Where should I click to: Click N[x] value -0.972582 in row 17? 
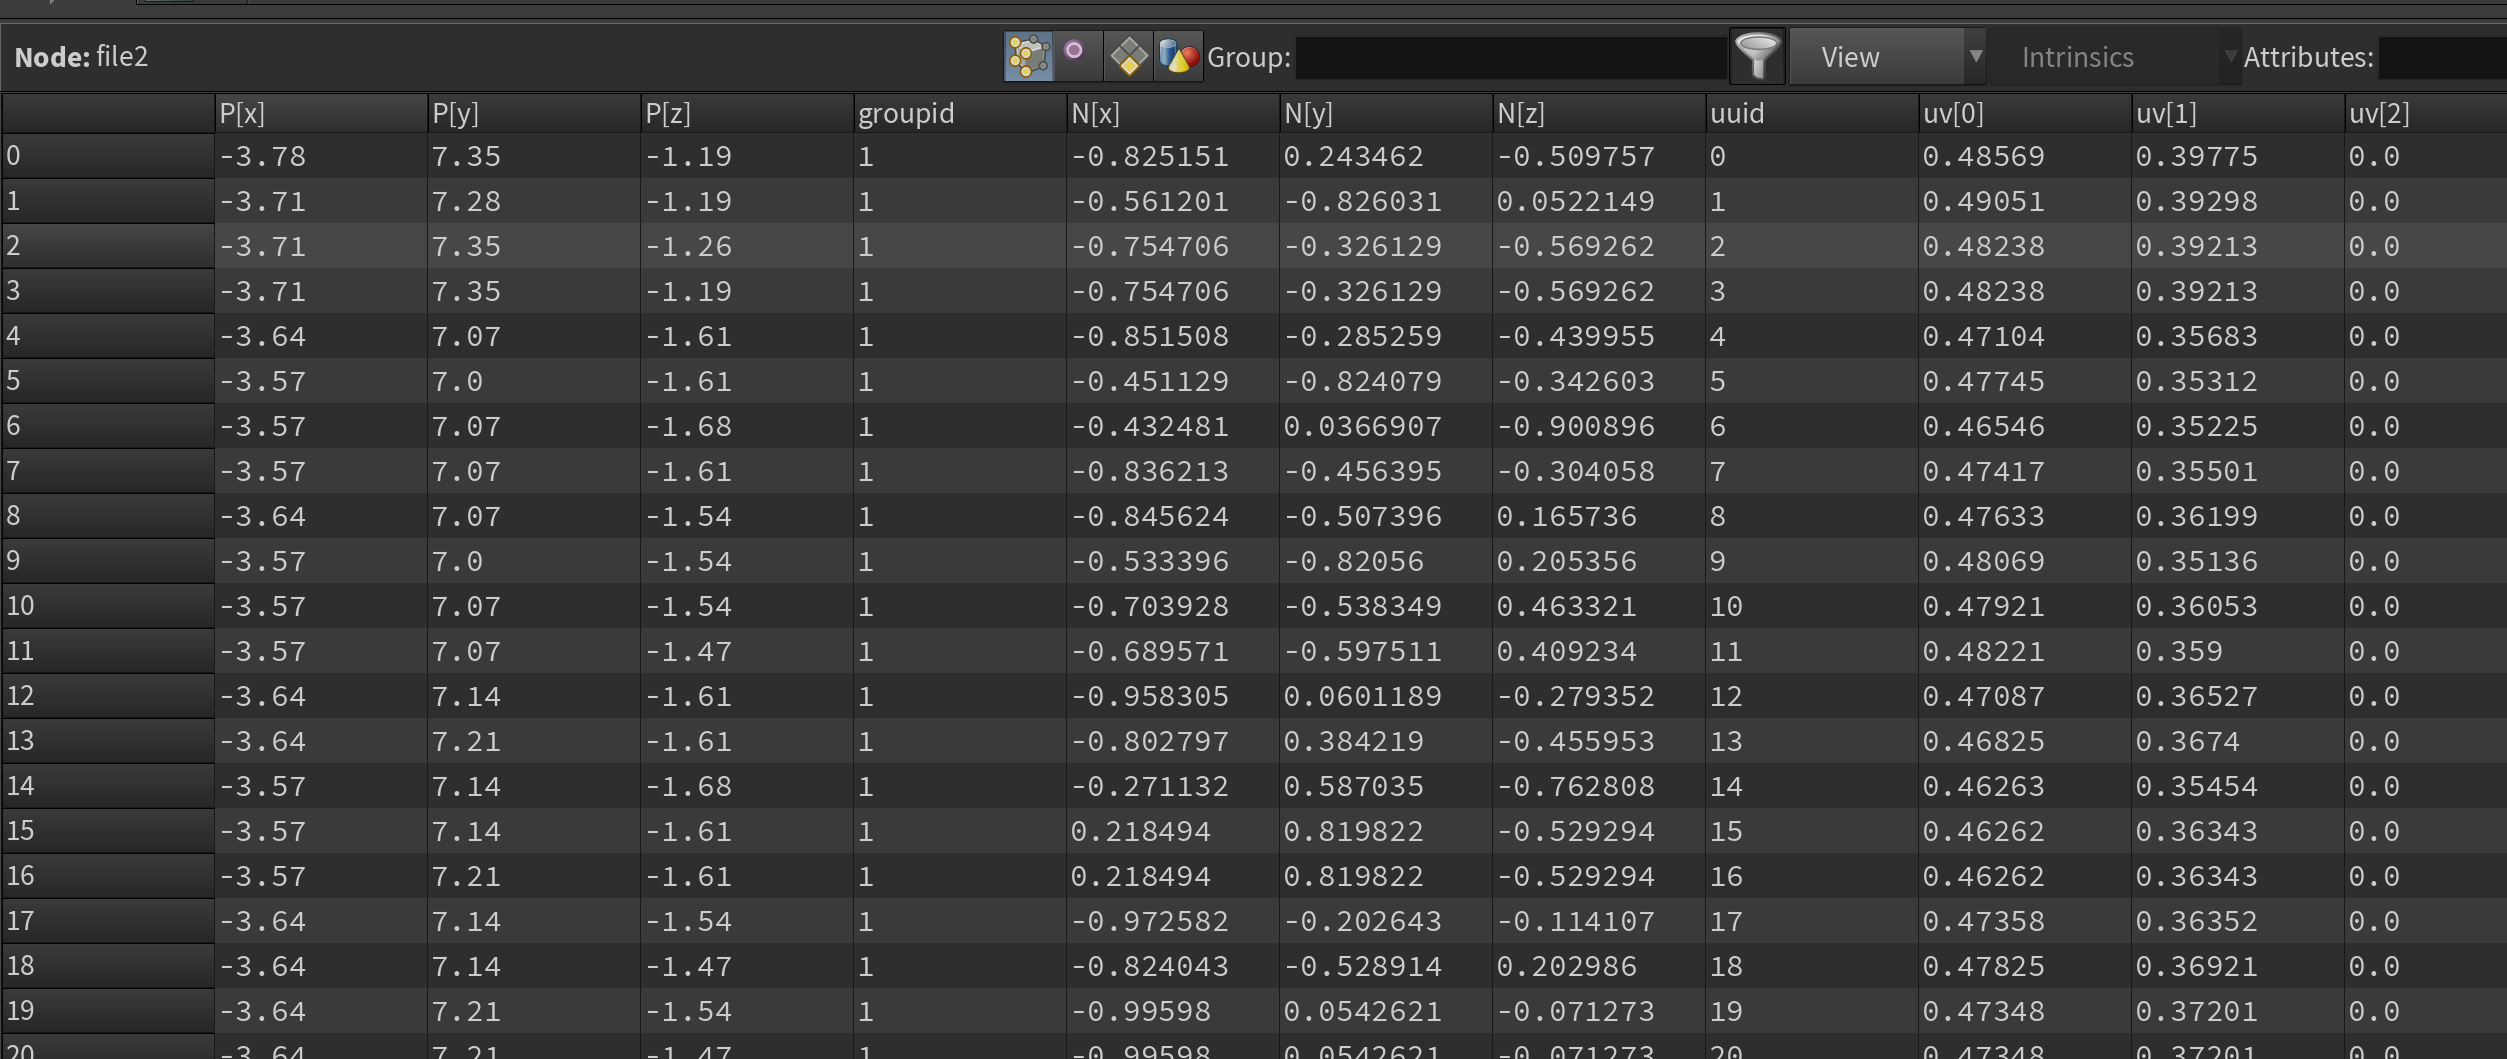1150,922
